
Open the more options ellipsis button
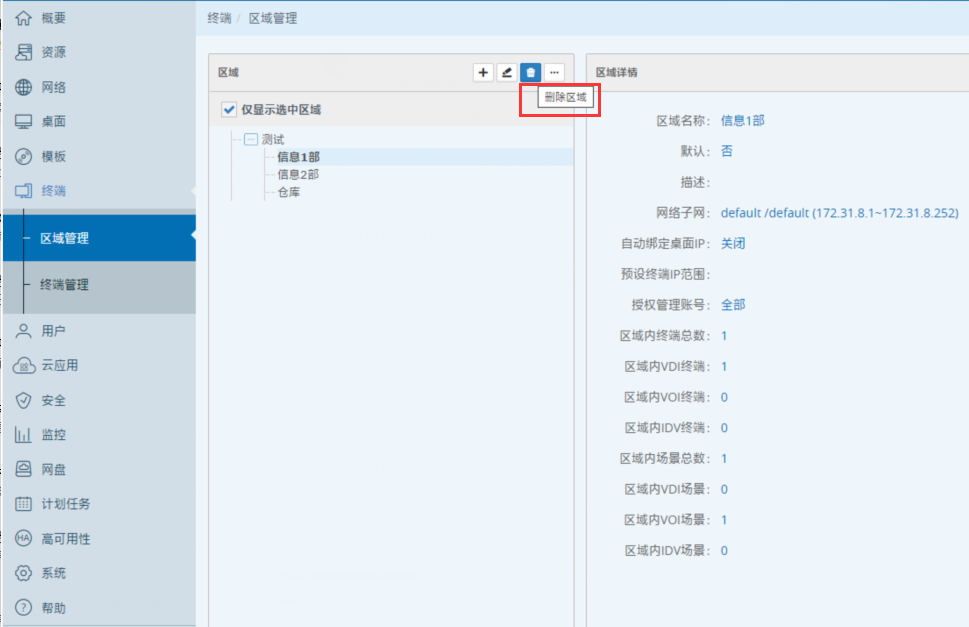554,72
